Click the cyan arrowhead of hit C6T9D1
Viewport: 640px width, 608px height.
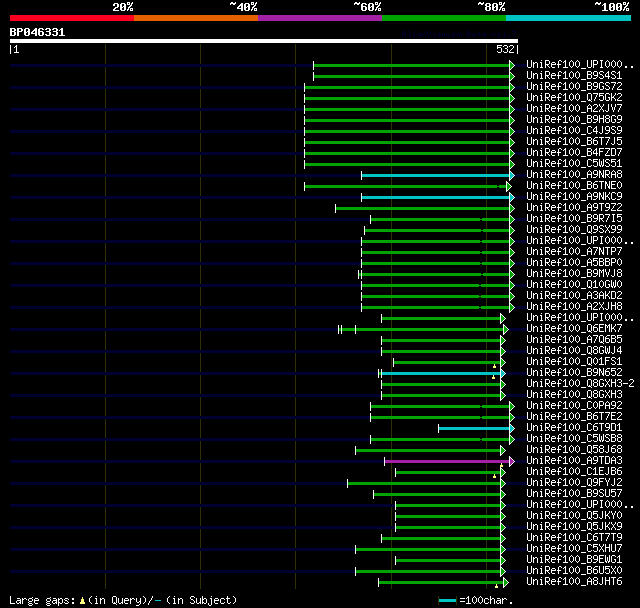[512, 428]
